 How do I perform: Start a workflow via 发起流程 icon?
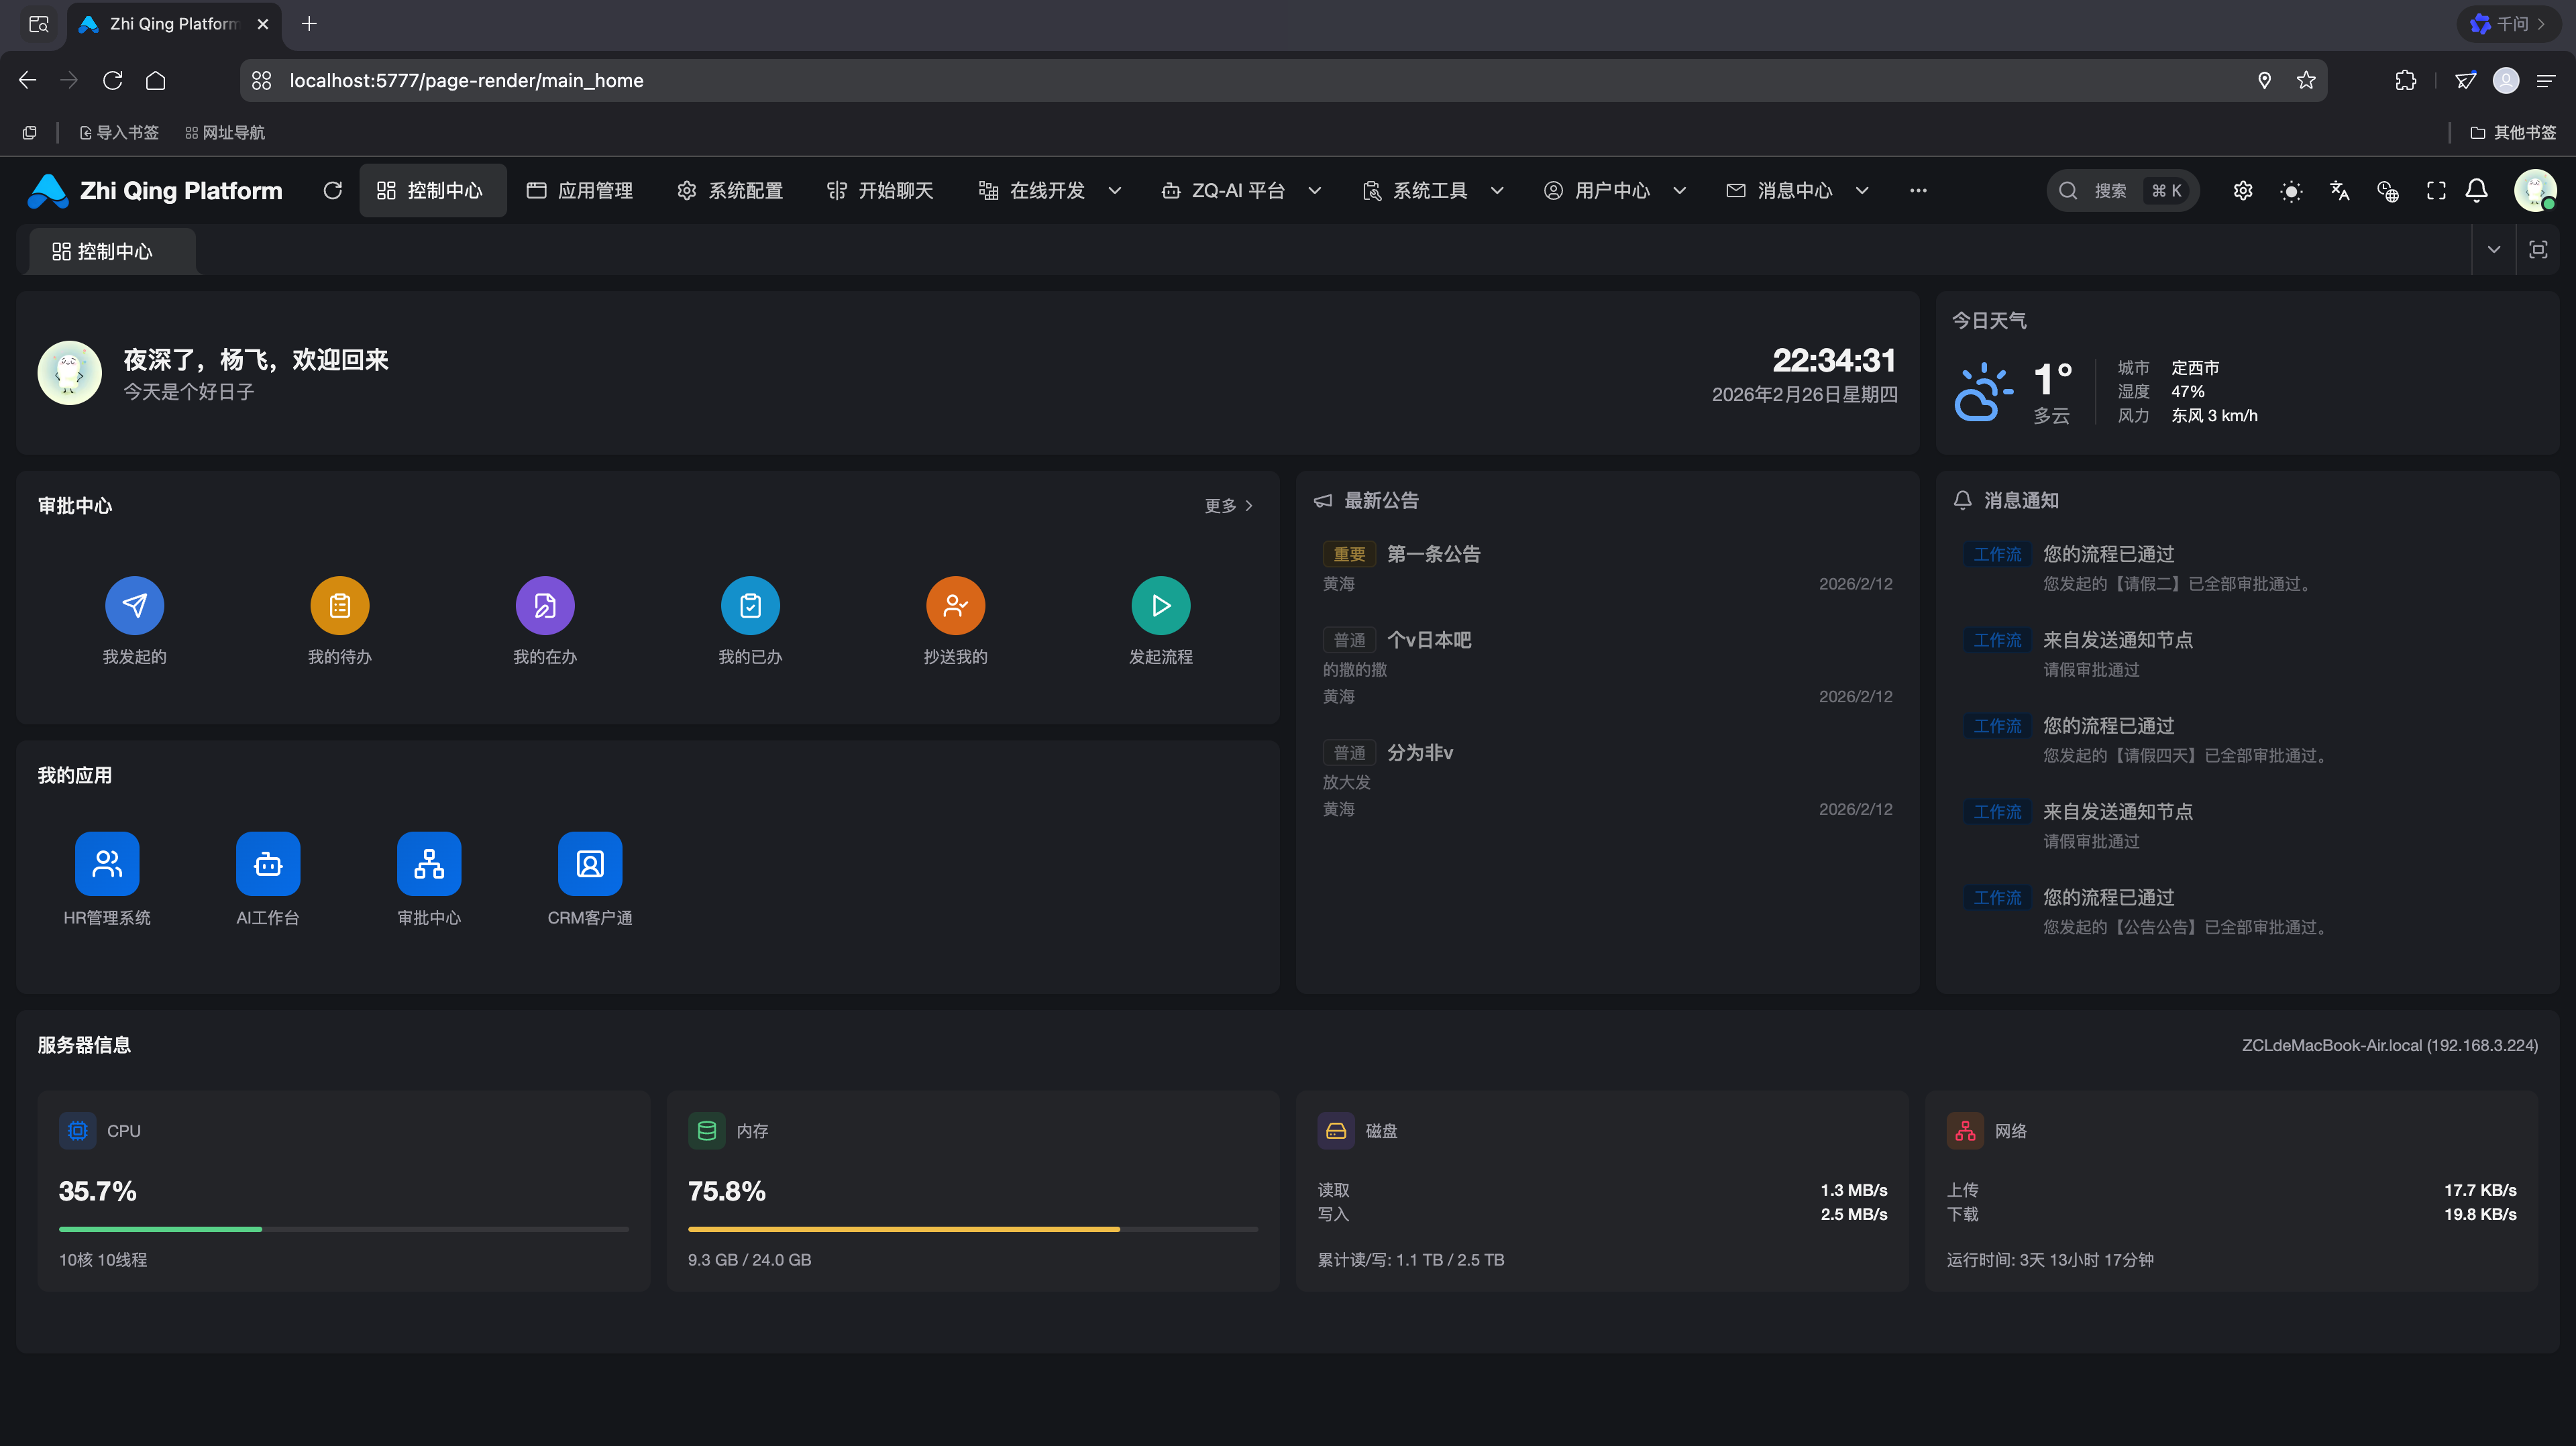(1160, 605)
